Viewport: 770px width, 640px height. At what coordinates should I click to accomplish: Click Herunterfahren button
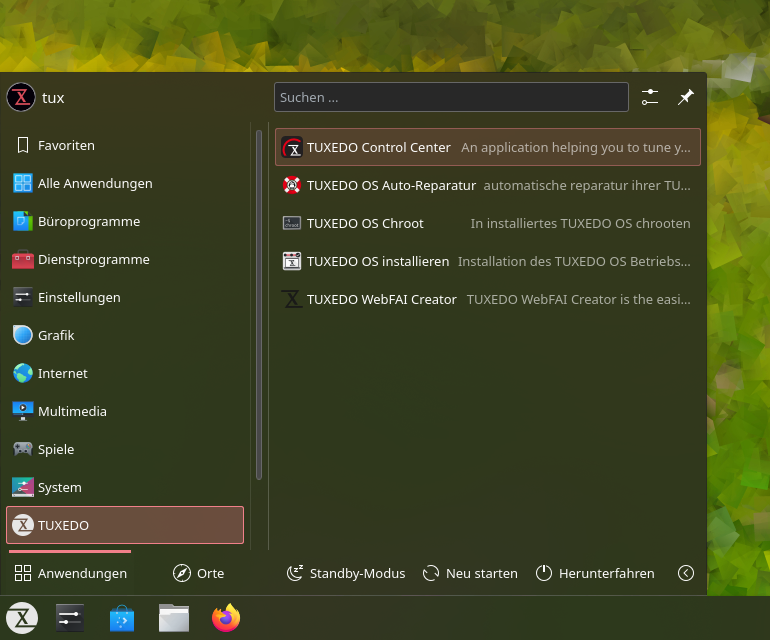(595, 573)
